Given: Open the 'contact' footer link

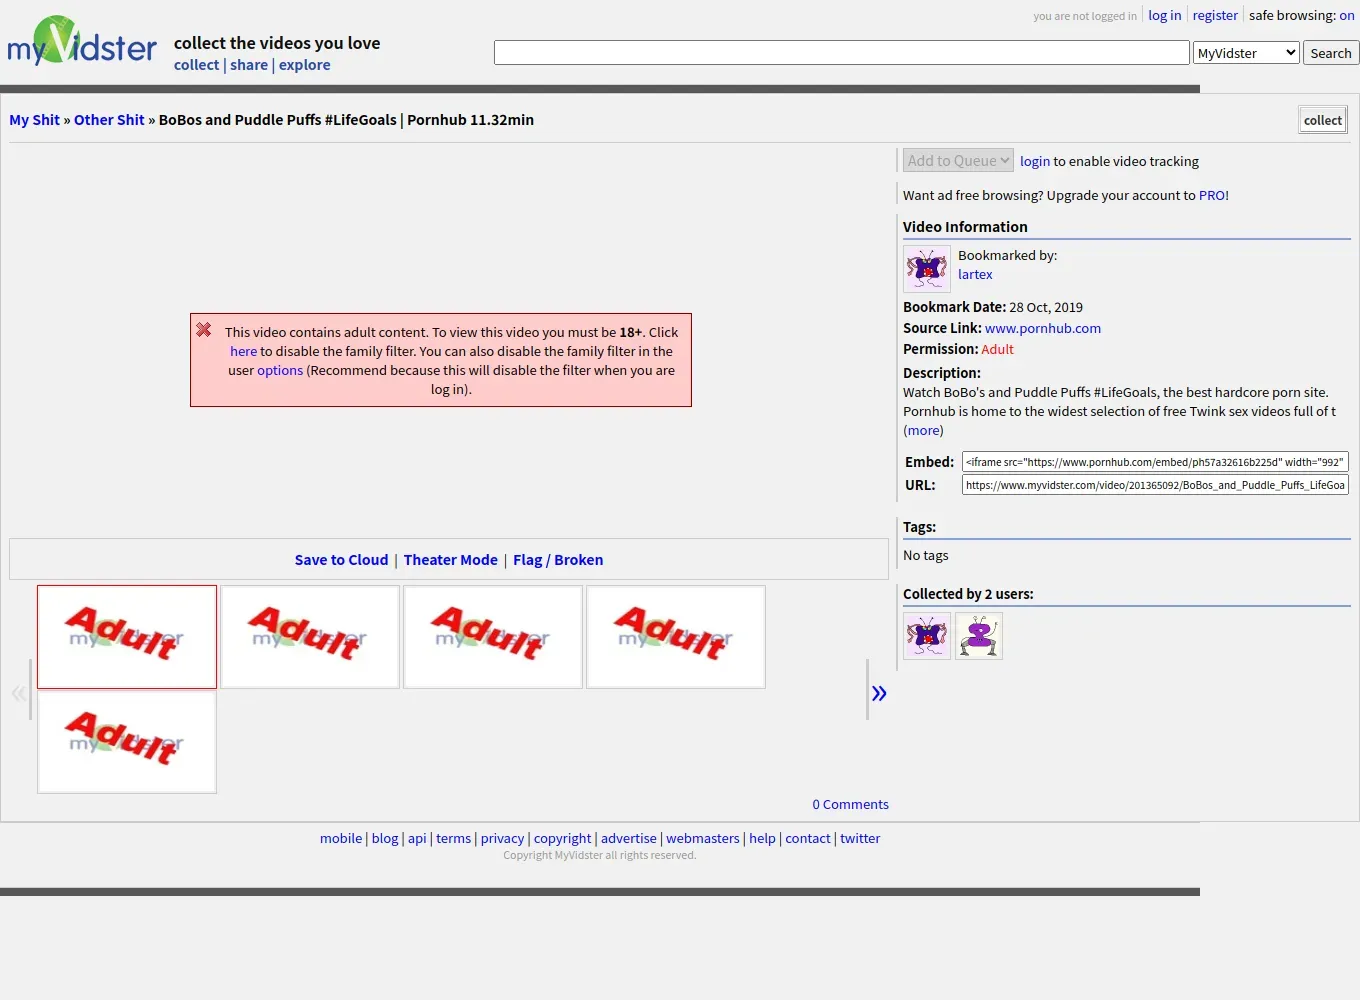Looking at the screenshot, I should click(808, 839).
